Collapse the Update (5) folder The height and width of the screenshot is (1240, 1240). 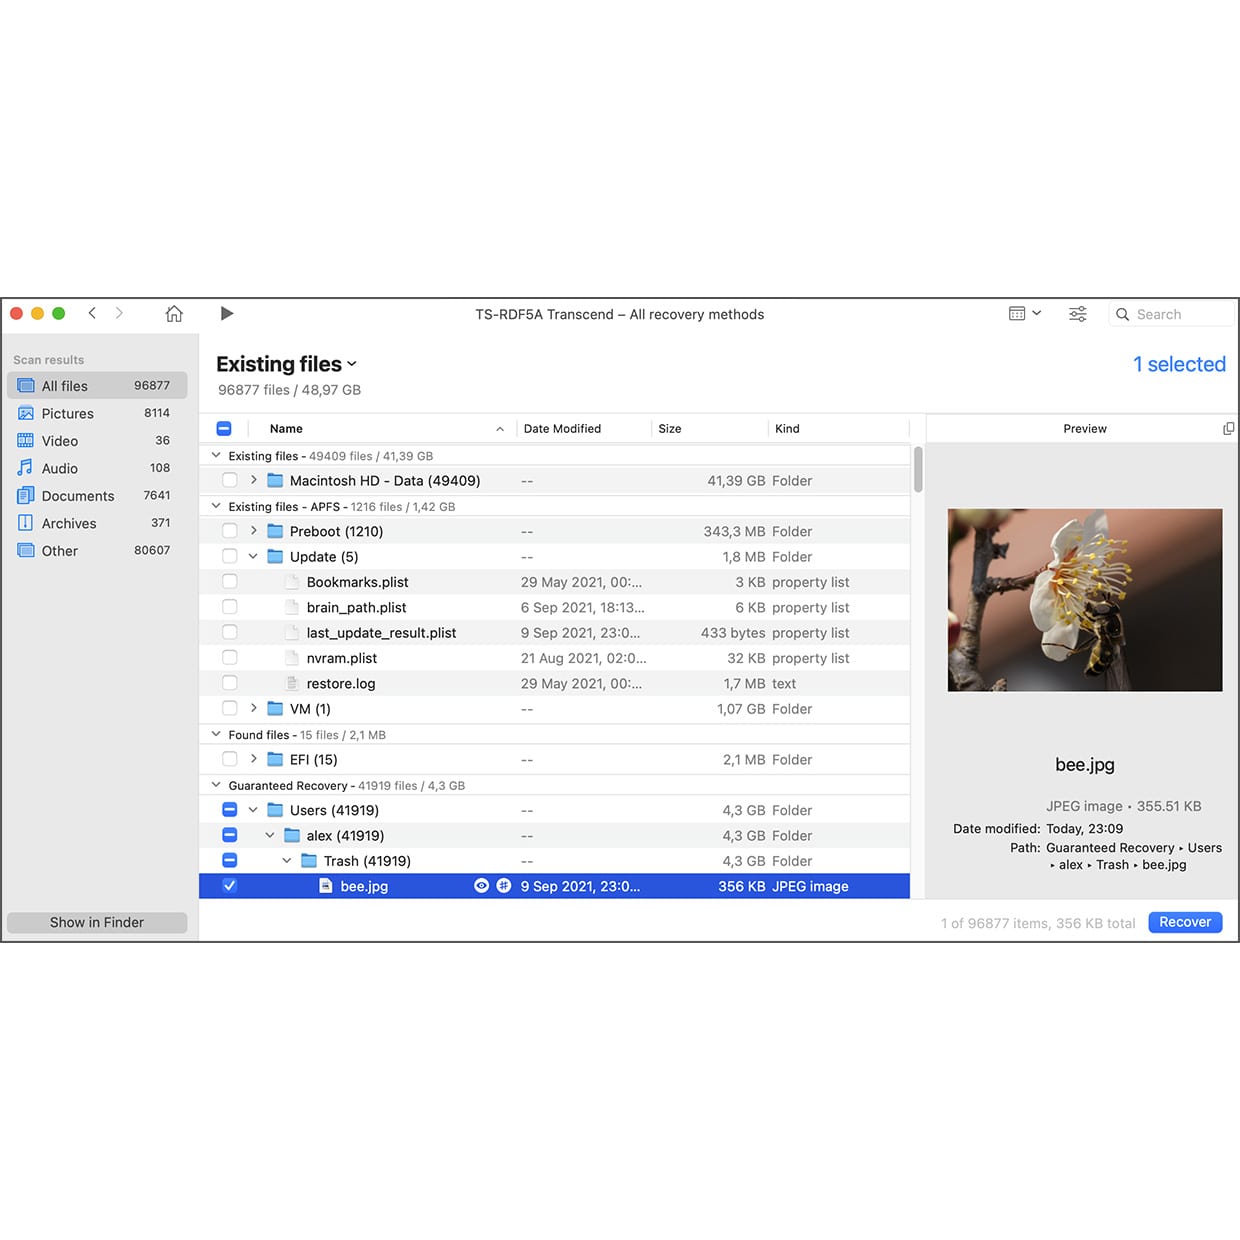tap(253, 557)
